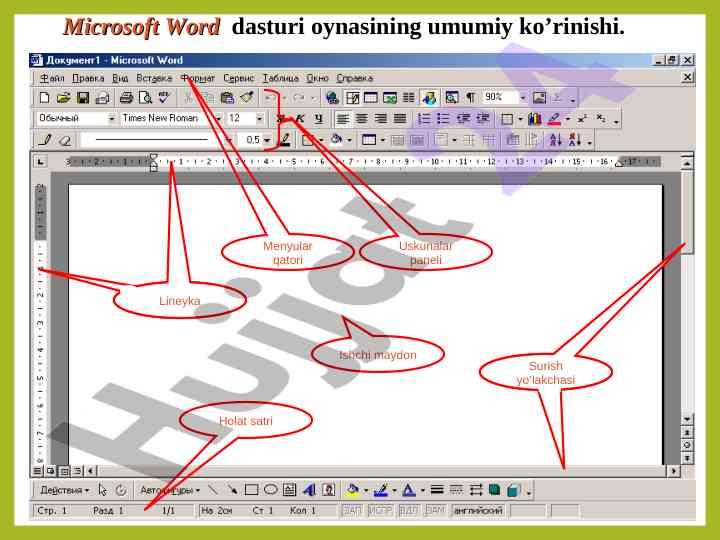Select the Rectangle drawing tool
720x540 pixels.
[x=252, y=490]
